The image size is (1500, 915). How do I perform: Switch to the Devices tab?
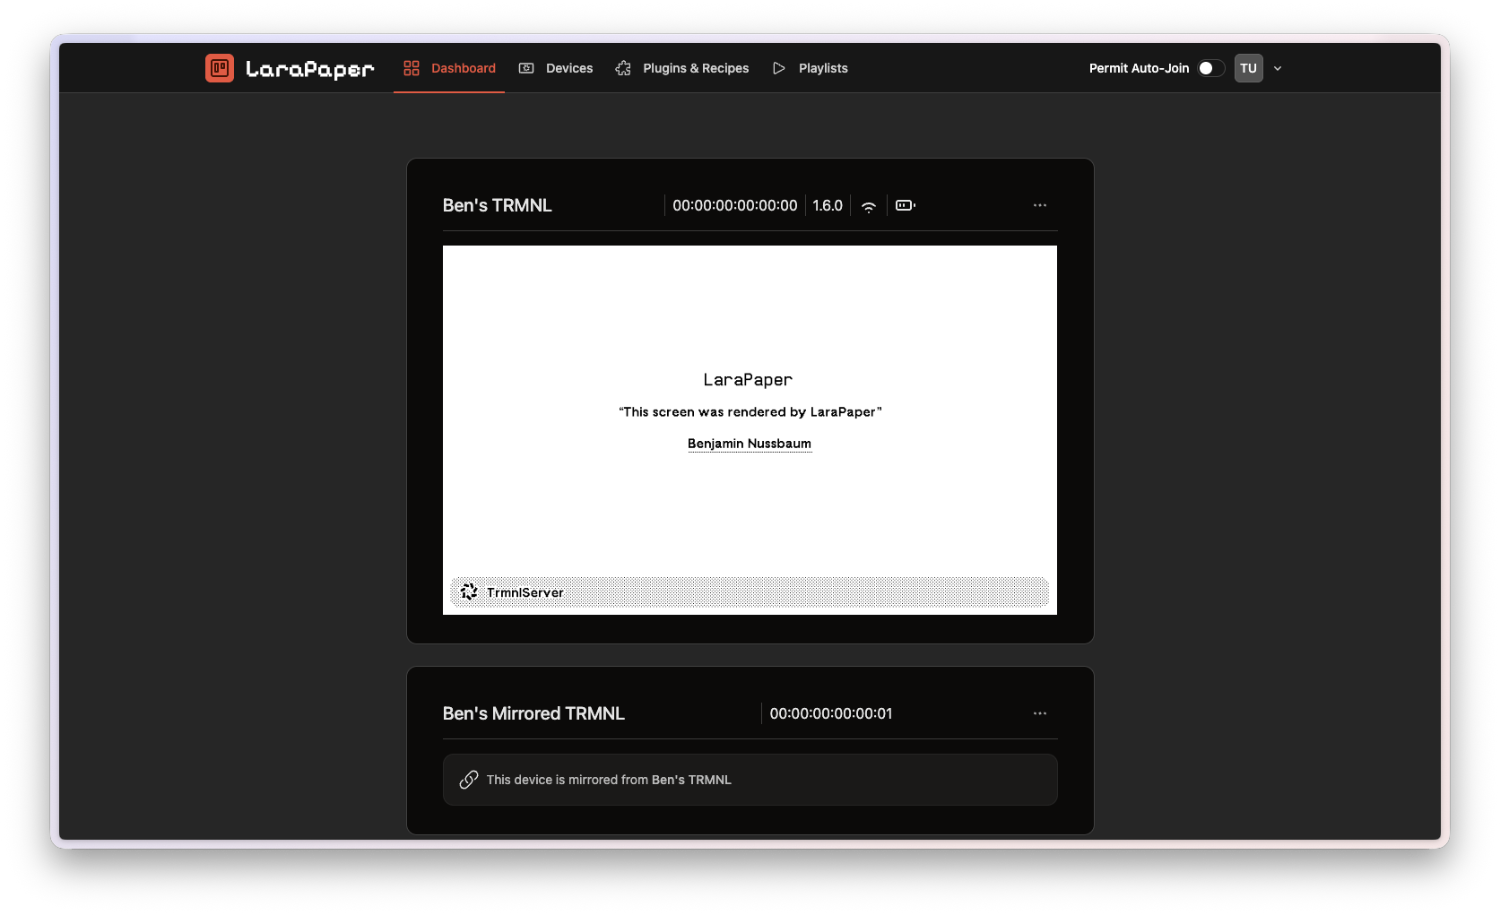[x=569, y=67]
